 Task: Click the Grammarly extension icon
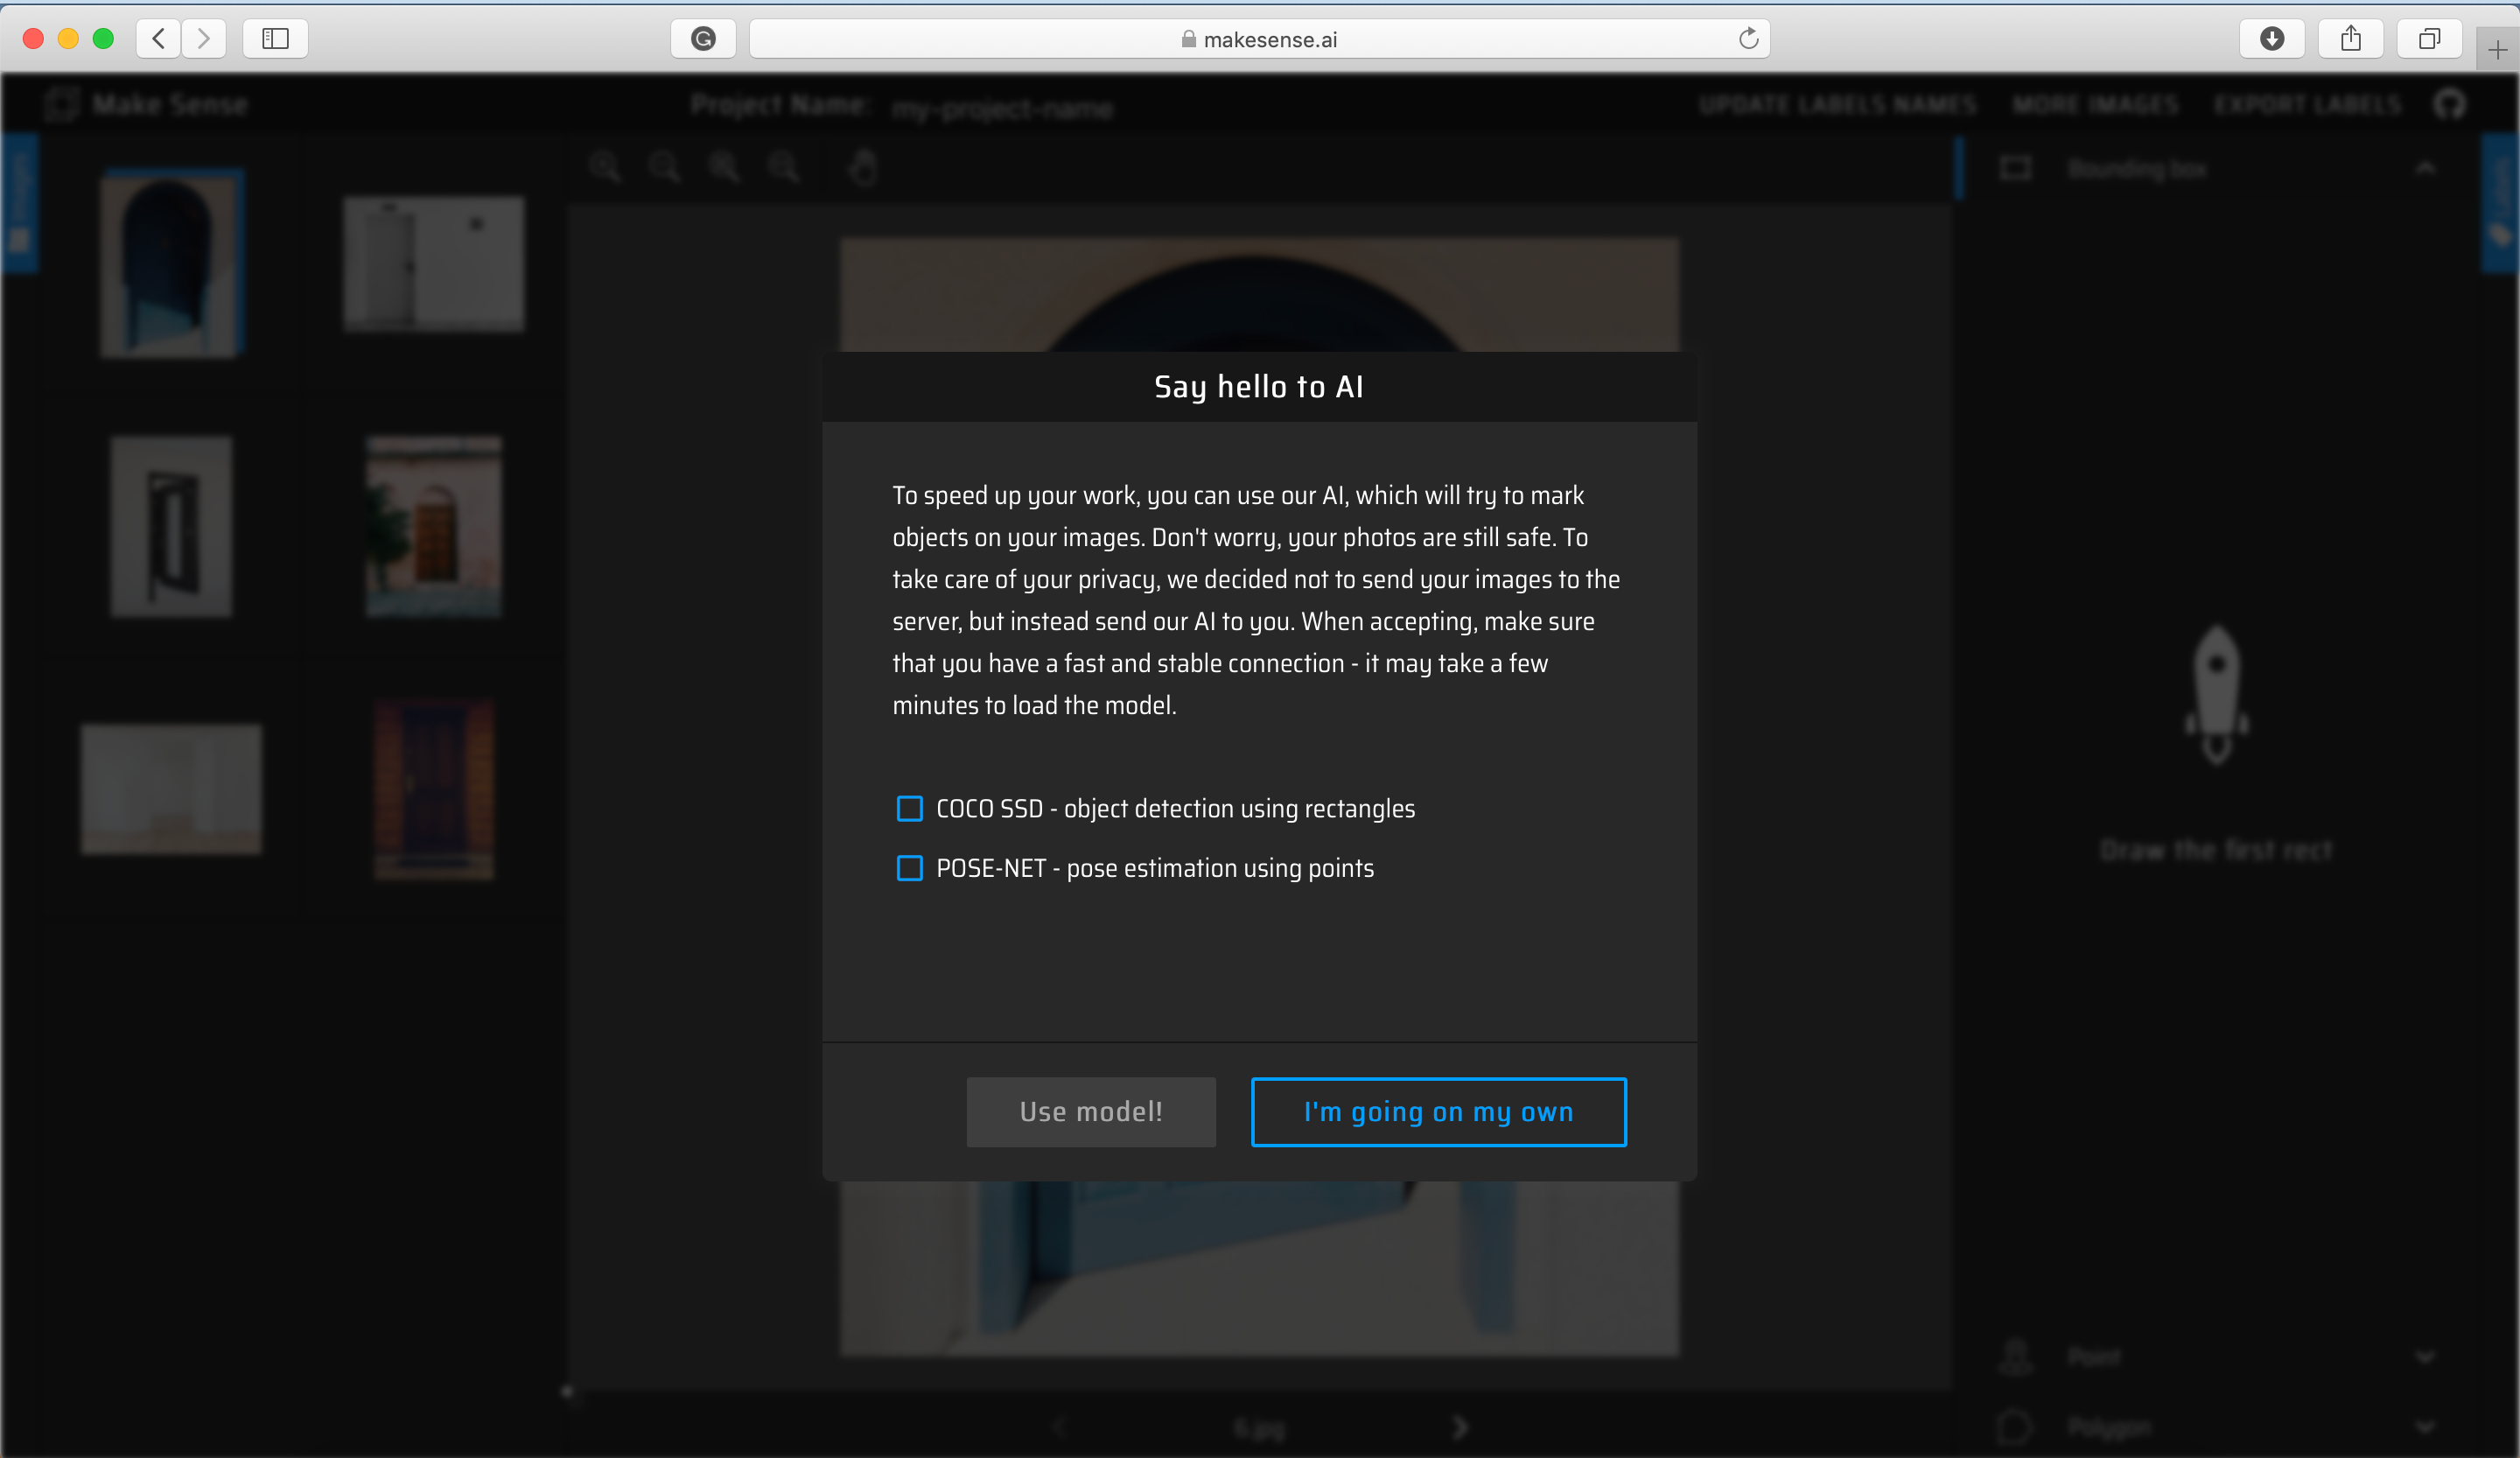[x=703, y=39]
